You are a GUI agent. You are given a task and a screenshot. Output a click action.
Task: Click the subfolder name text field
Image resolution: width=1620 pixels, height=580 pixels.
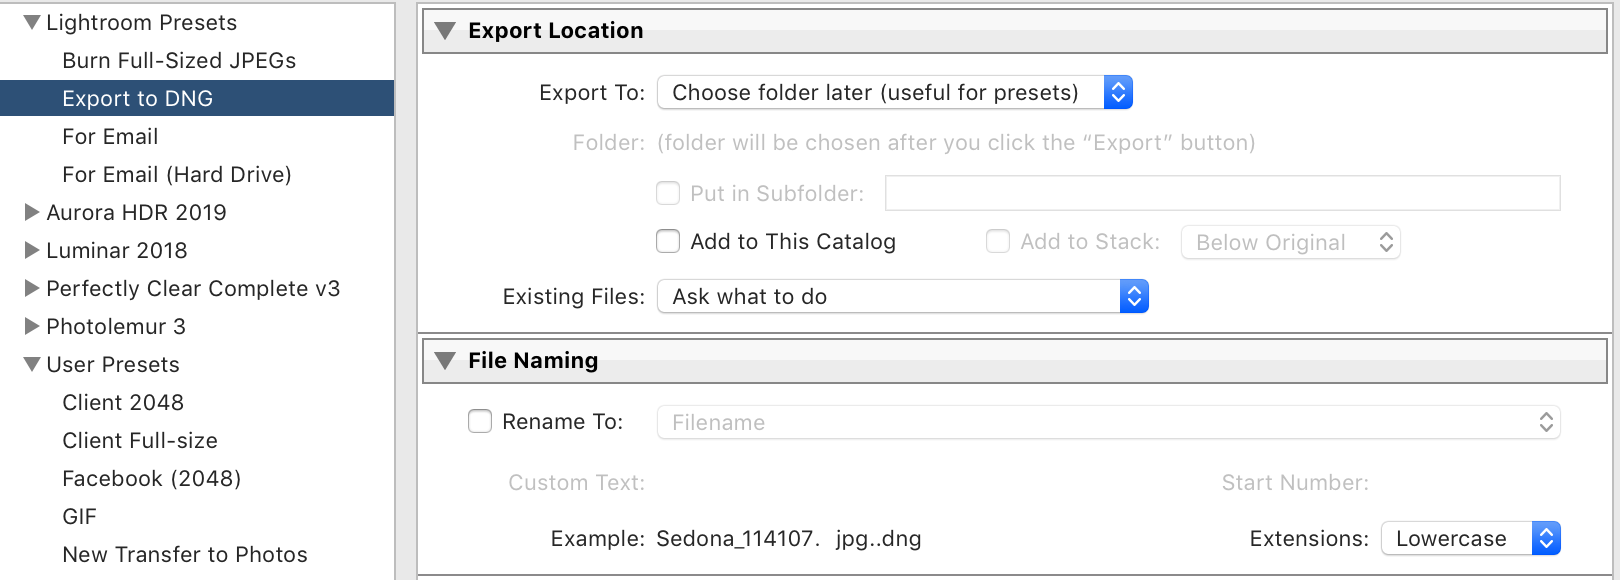pyautogui.click(x=1222, y=193)
